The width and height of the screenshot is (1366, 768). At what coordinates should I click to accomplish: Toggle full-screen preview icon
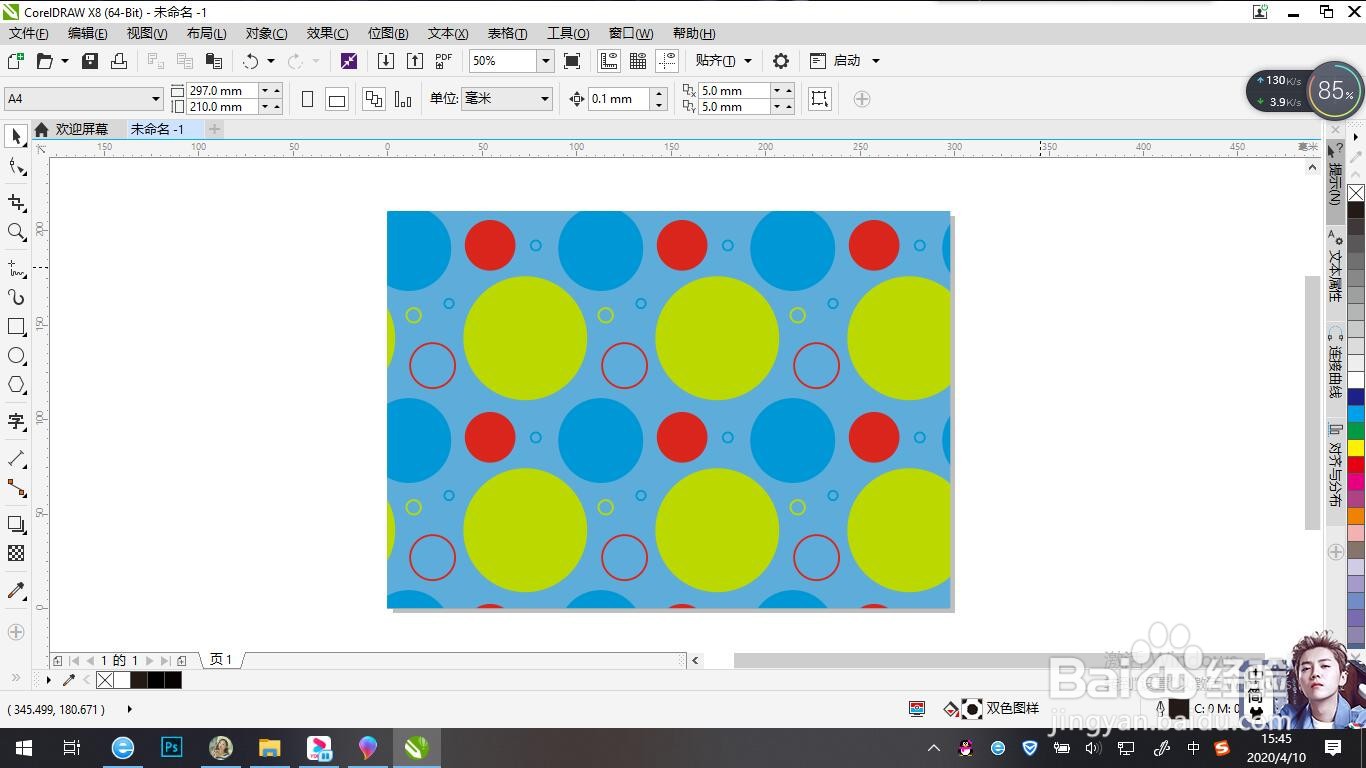click(x=572, y=61)
